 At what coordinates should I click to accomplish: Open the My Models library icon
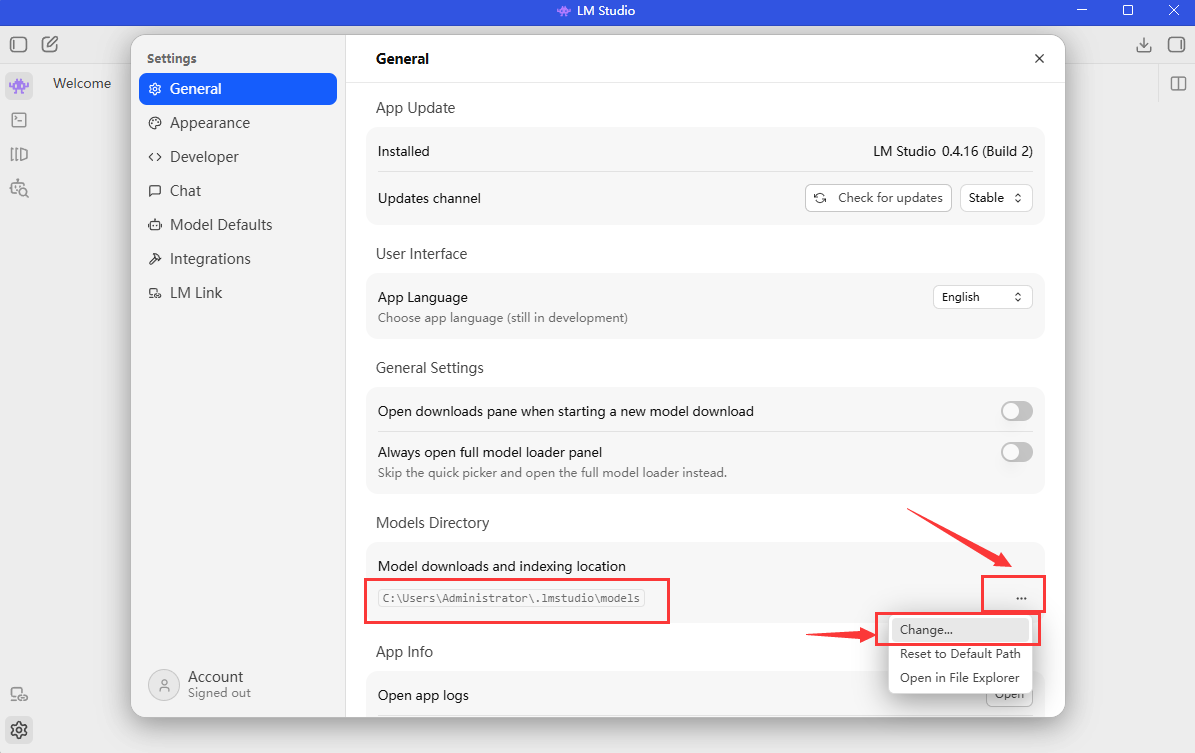point(19,154)
